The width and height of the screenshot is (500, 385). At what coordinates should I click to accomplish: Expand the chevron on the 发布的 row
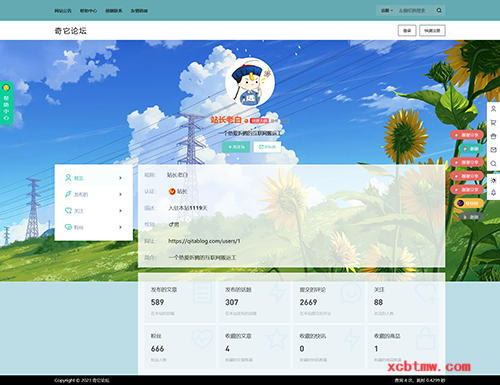[120, 194]
